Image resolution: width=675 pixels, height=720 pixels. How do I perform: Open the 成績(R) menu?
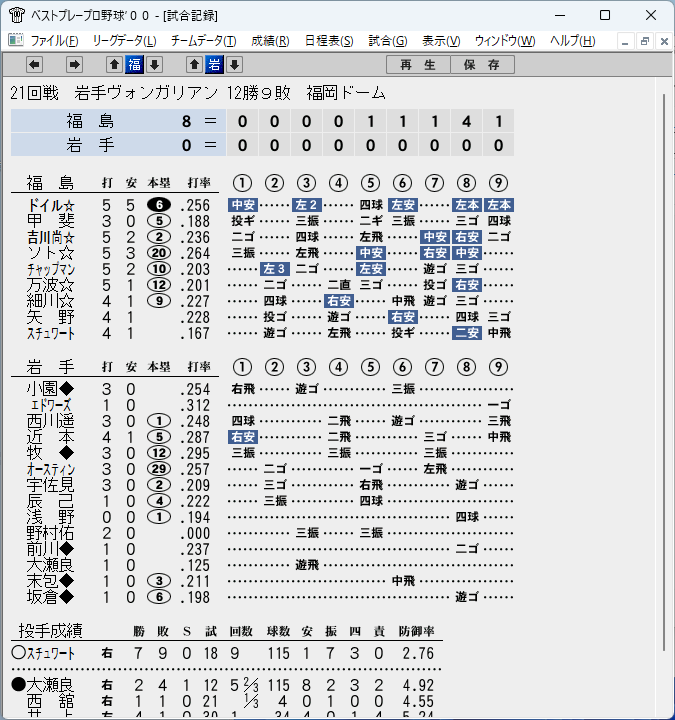click(x=270, y=41)
